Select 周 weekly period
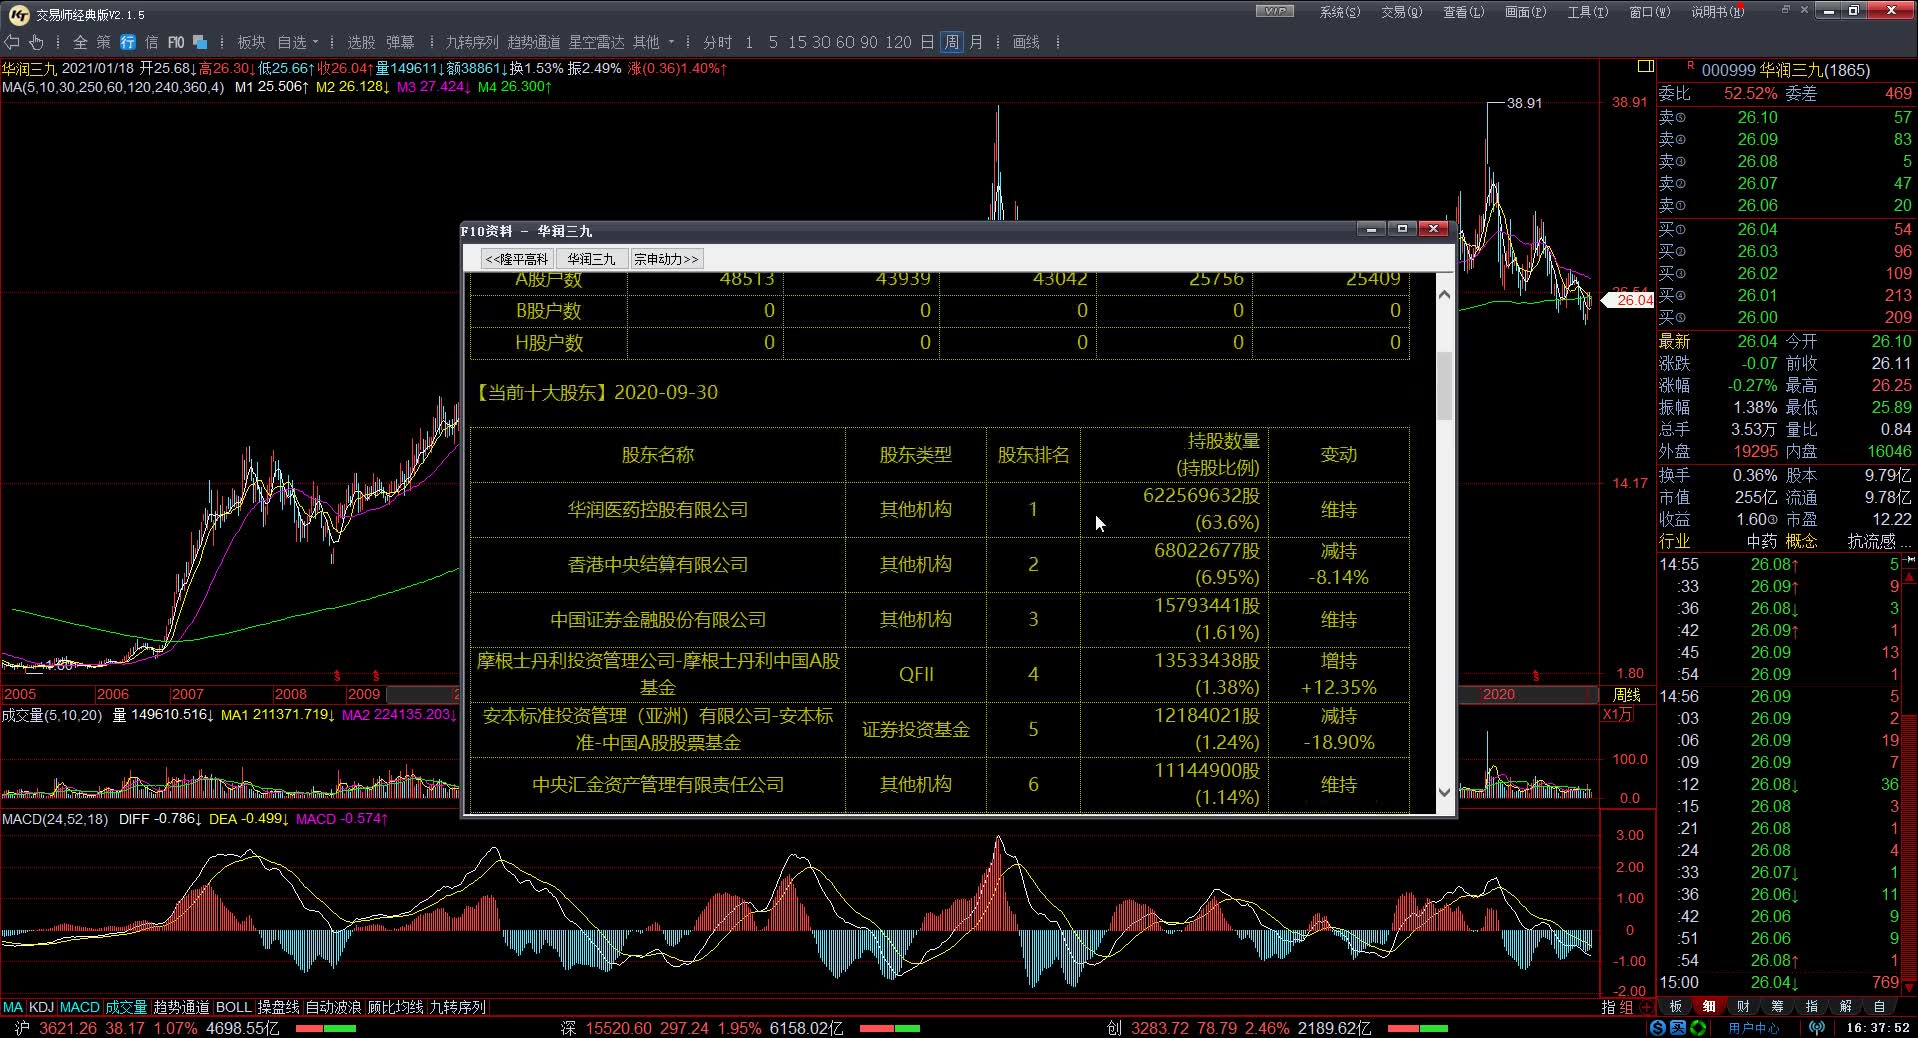This screenshot has width=1918, height=1038. (x=951, y=42)
